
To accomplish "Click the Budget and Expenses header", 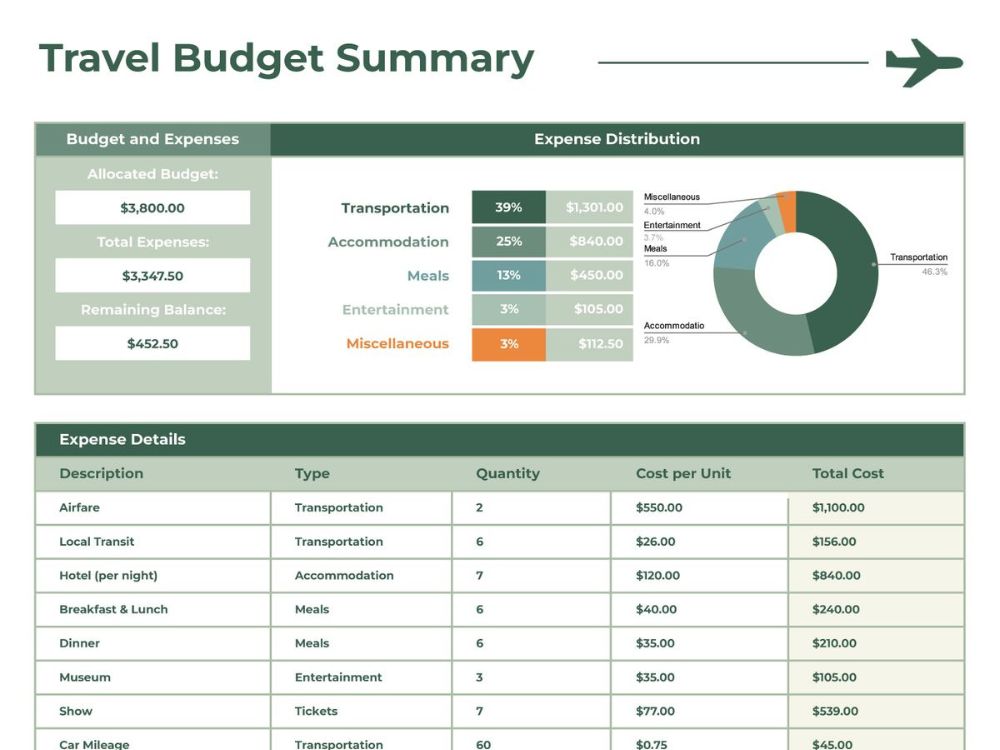I will click(152, 139).
